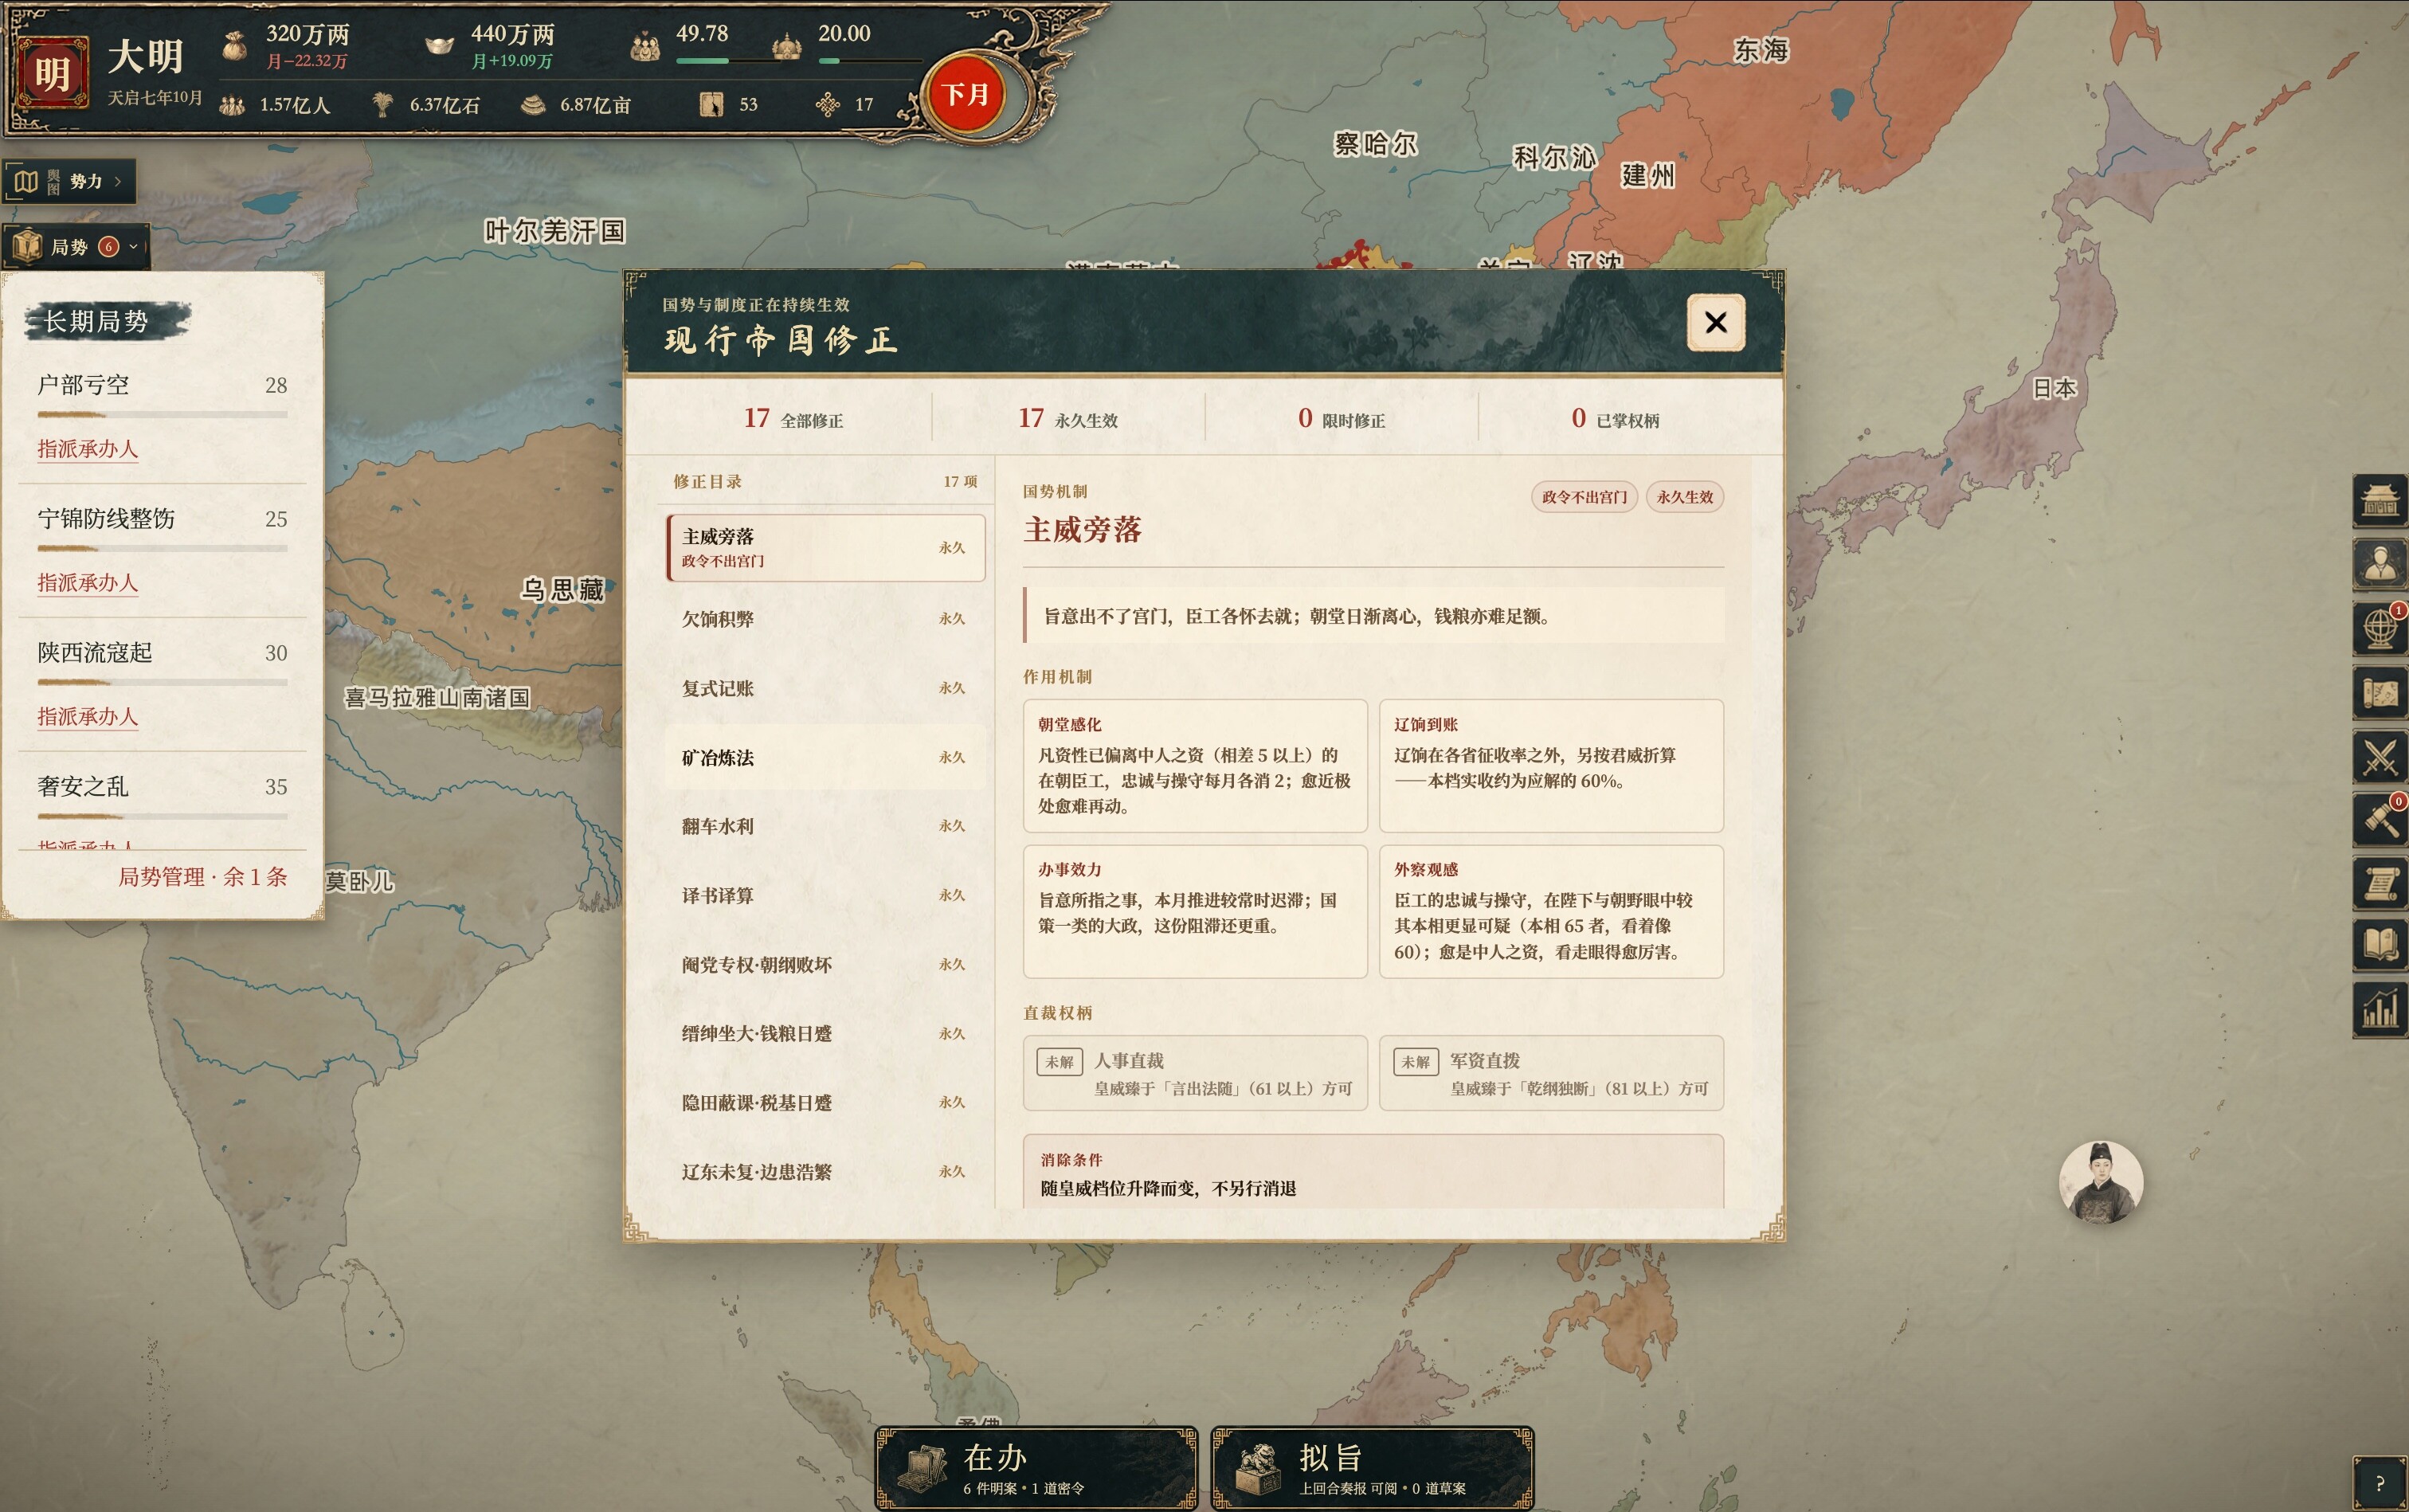The image size is (2409, 1512).
Task: Open the crossed swords military icon
Action: 2379,756
